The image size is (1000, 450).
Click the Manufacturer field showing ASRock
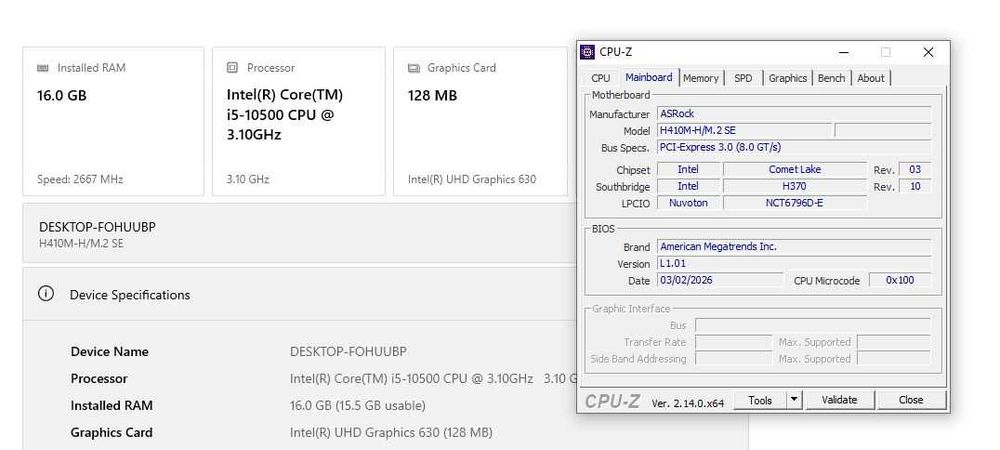794,114
